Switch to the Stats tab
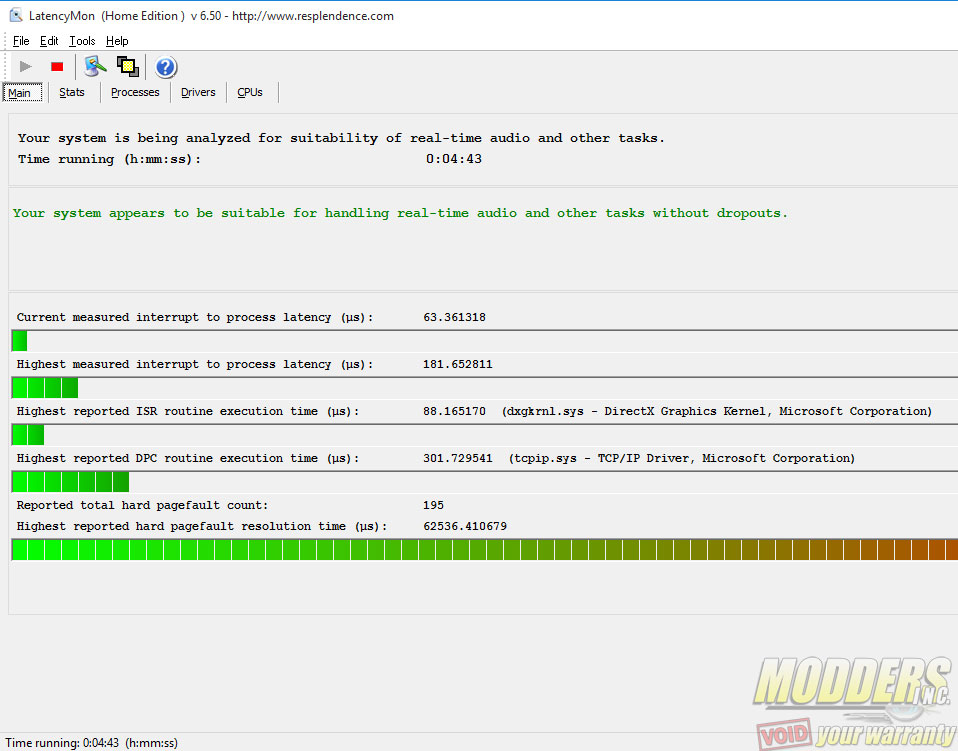958x751 pixels. pos(71,92)
